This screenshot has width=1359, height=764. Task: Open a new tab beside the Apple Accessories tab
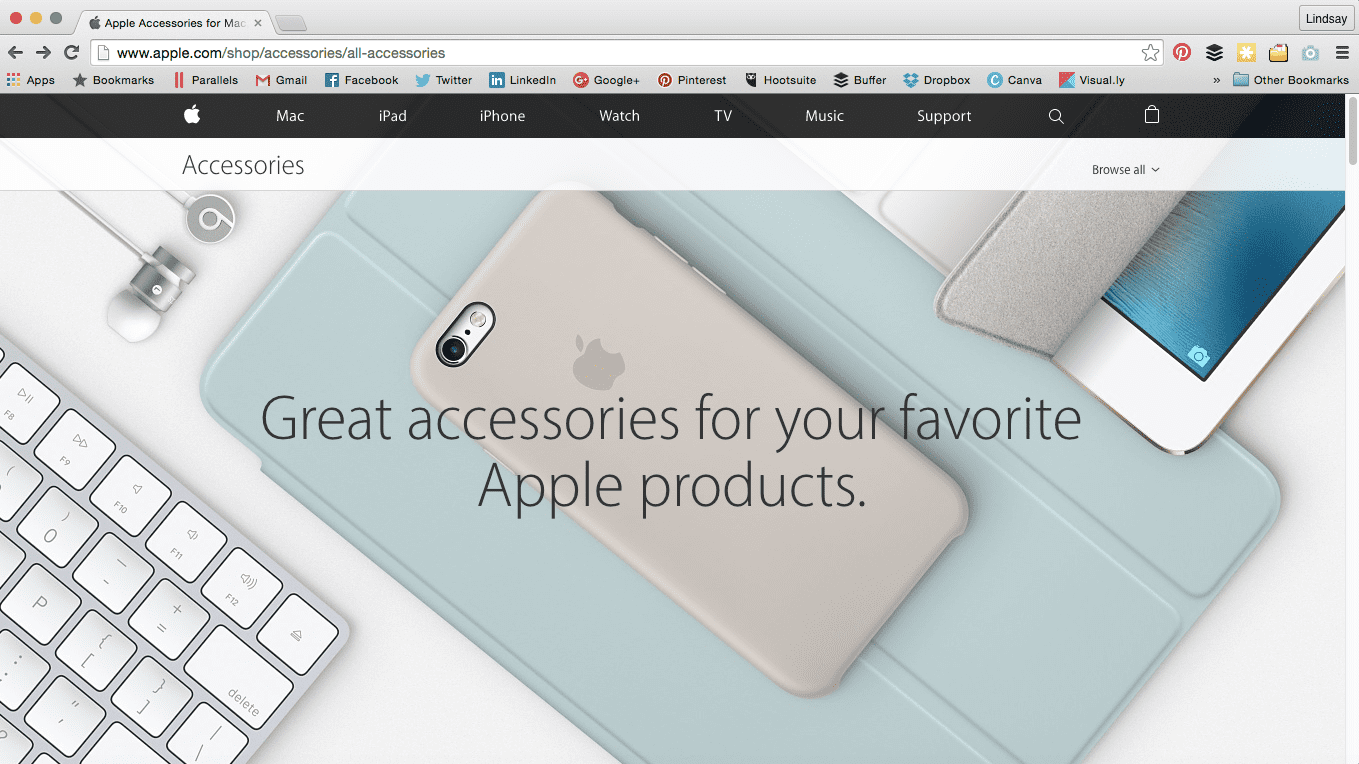pyautogui.click(x=290, y=23)
